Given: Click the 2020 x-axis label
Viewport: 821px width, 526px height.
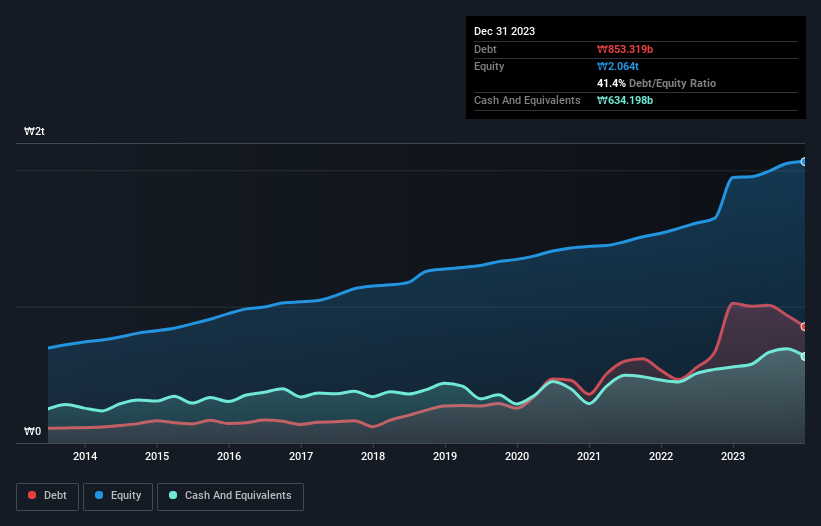Looking at the screenshot, I should (517, 456).
